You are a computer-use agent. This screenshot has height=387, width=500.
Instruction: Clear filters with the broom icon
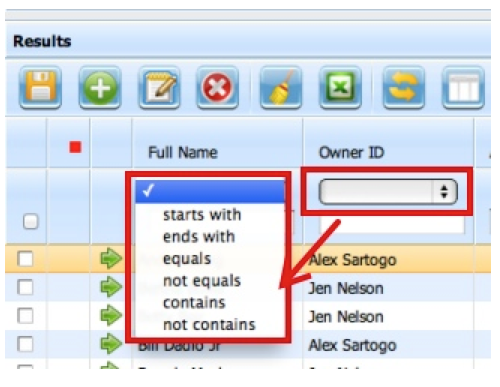click(x=281, y=87)
